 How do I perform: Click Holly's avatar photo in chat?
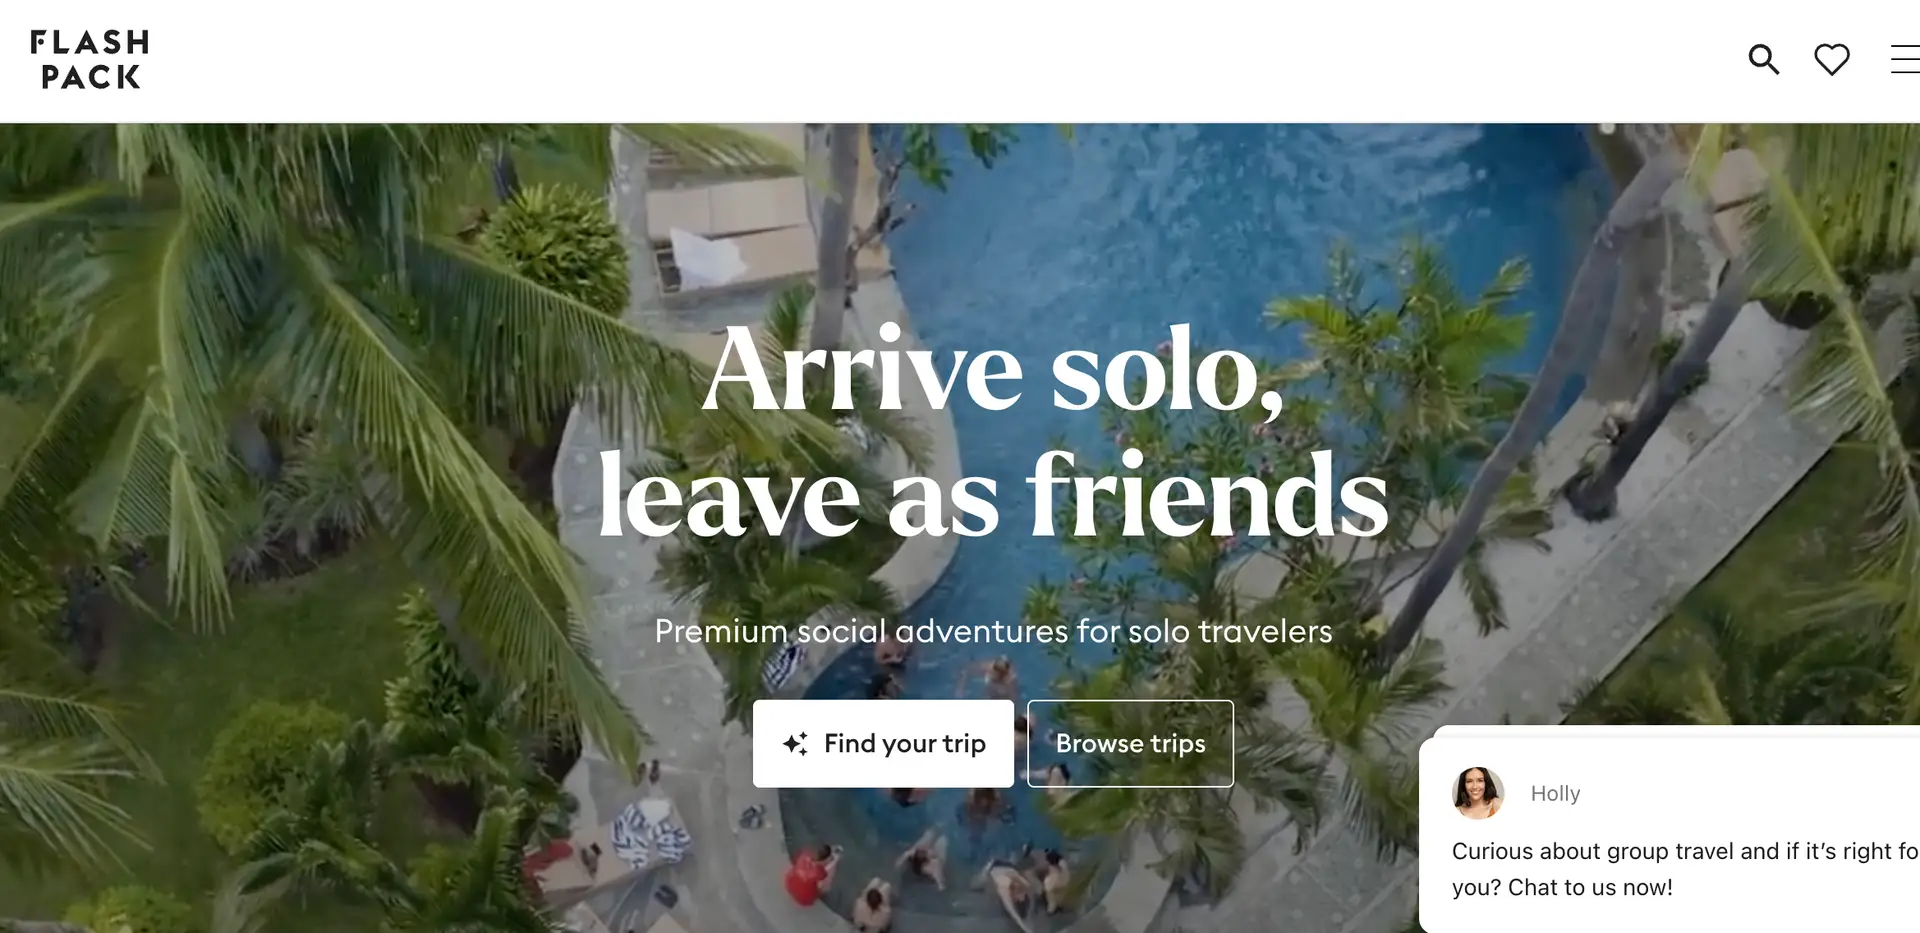tap(1478, 793)
